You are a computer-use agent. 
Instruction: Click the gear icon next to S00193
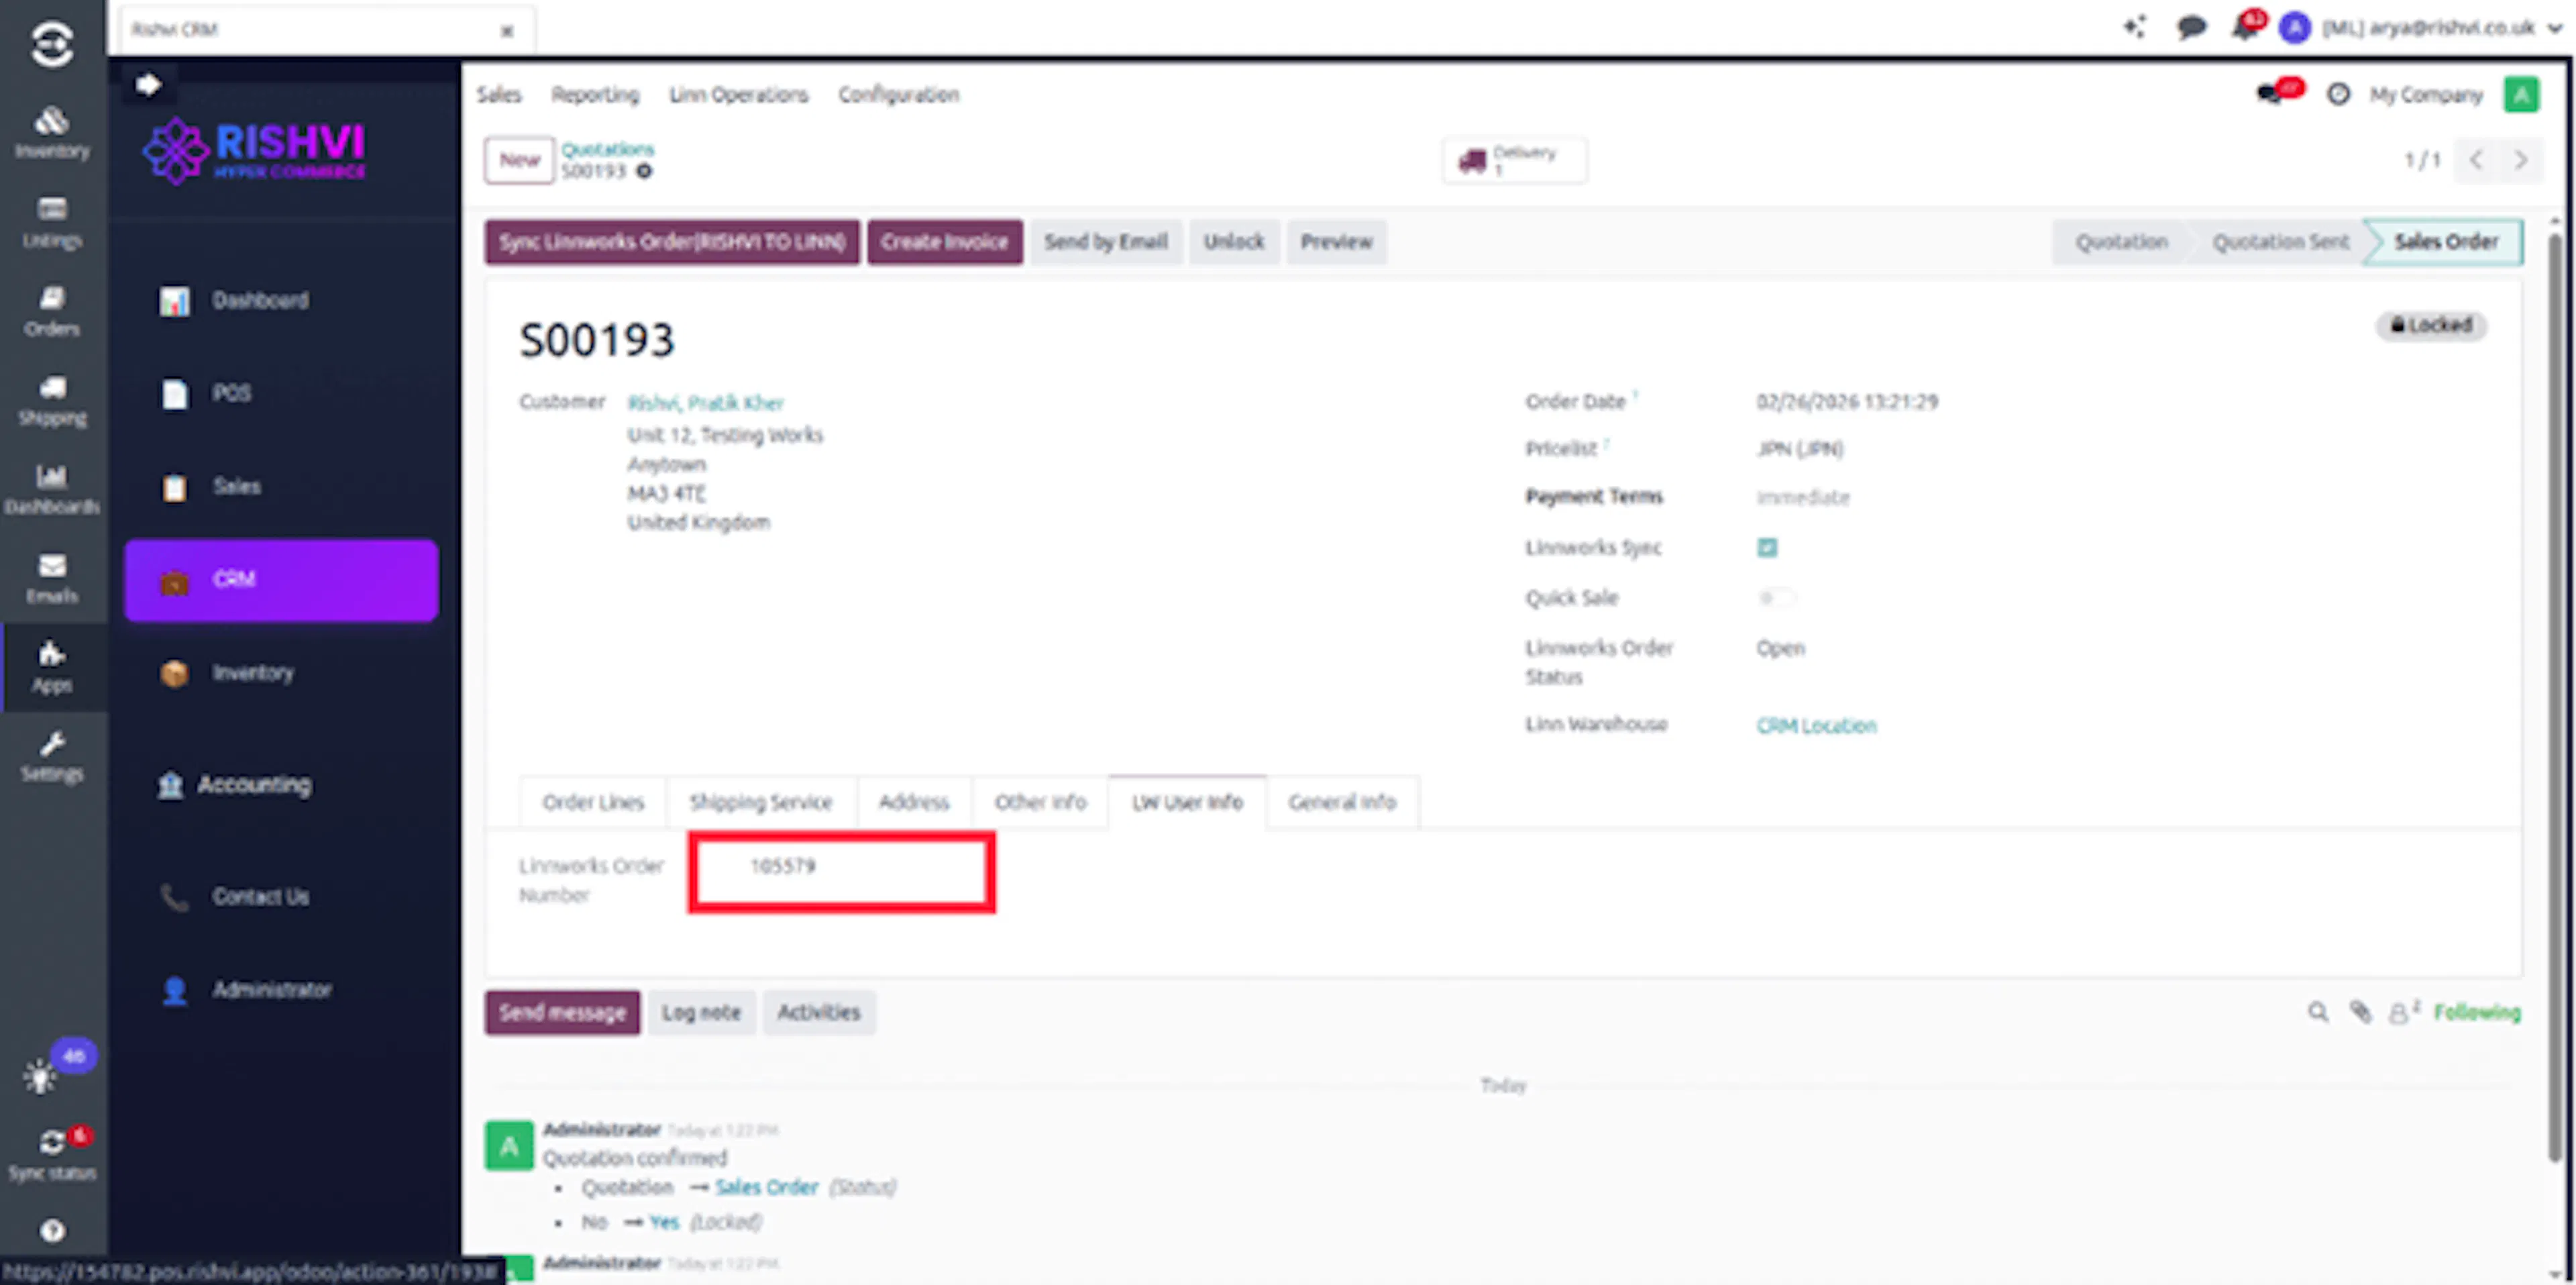pyautogui.click(x=644, y=171)
